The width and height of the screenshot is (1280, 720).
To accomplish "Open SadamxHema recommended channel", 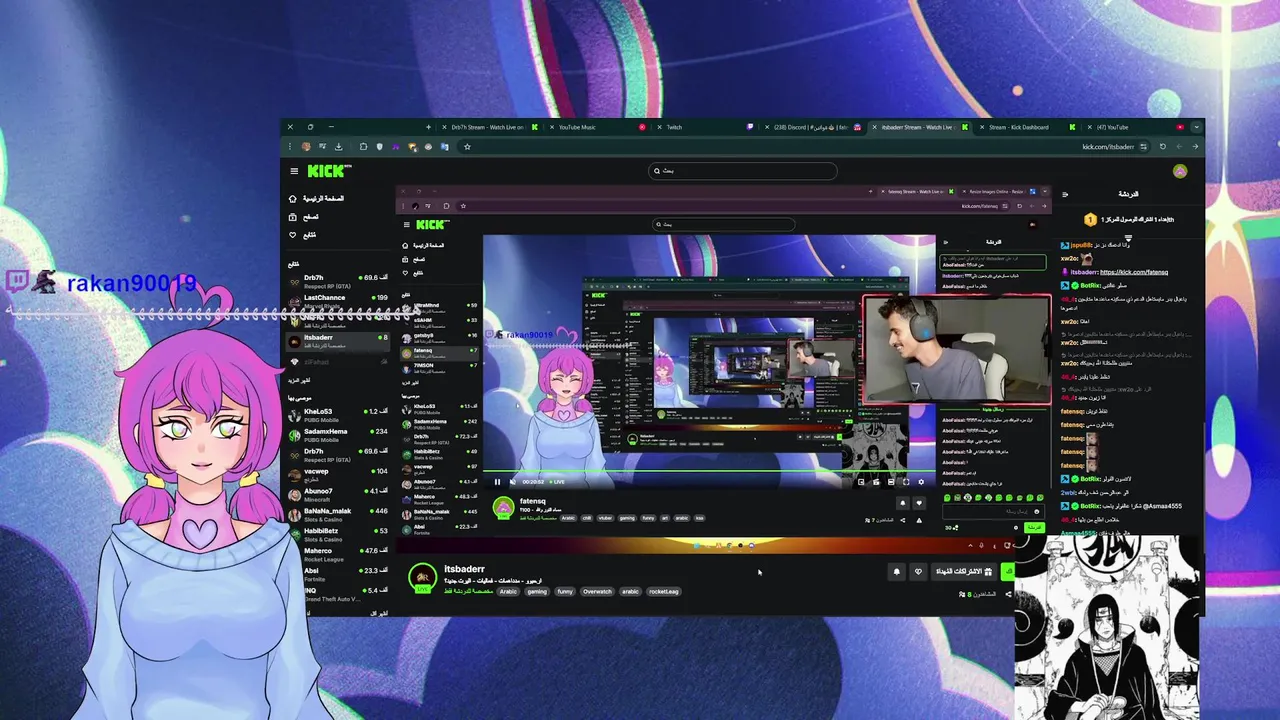I will pos(339,435).
